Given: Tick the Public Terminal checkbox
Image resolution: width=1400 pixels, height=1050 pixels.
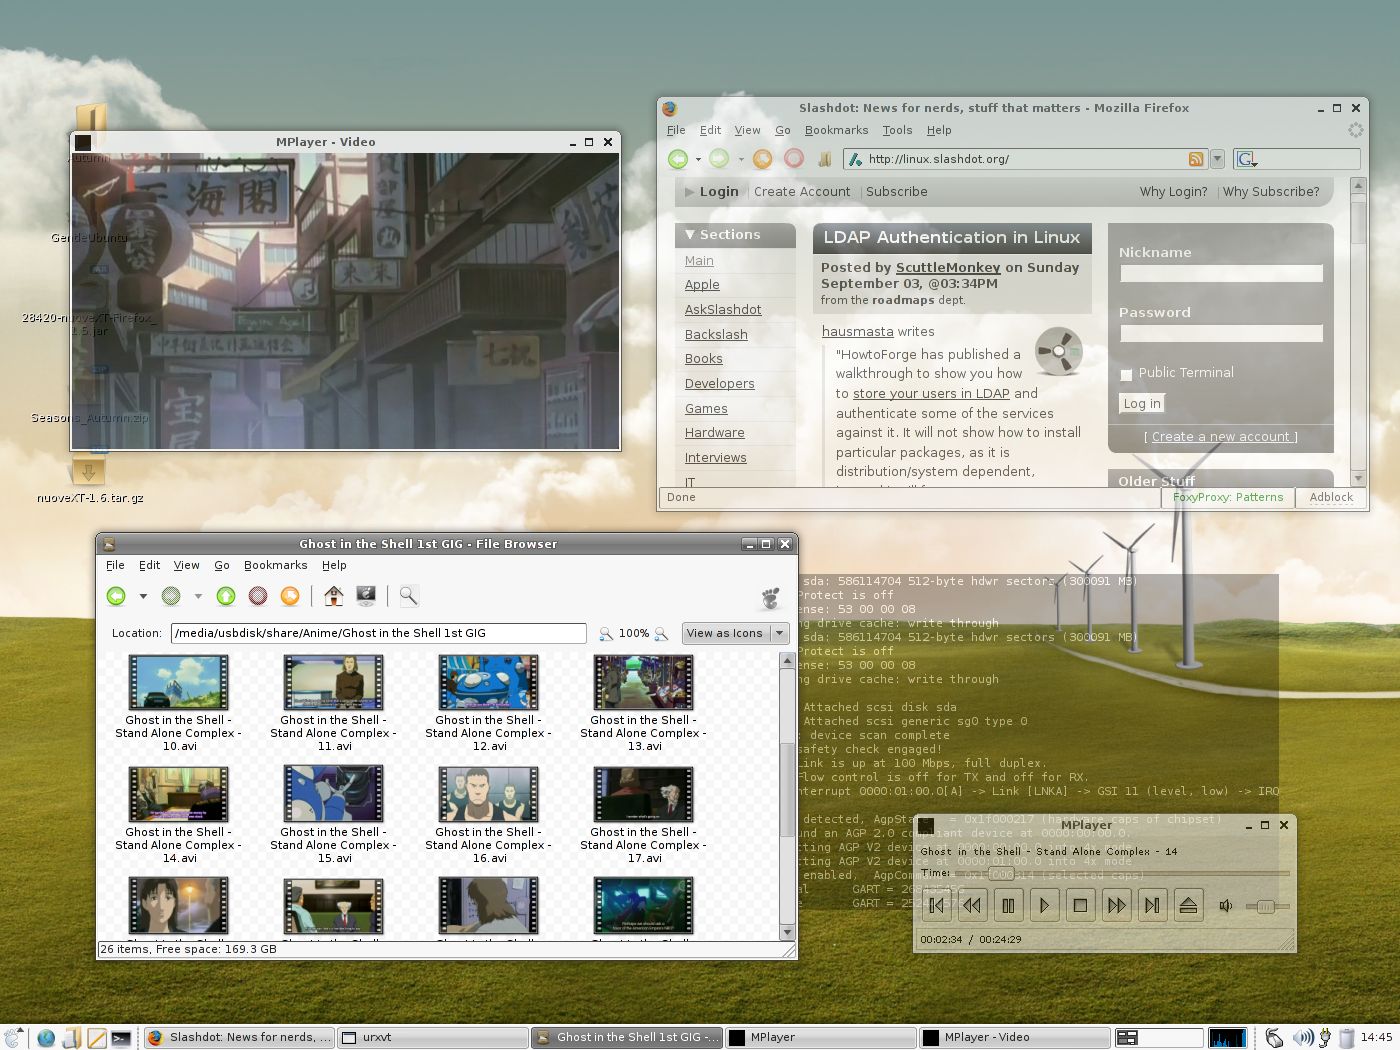Looking at the screenshot, I should (1126, 374).
